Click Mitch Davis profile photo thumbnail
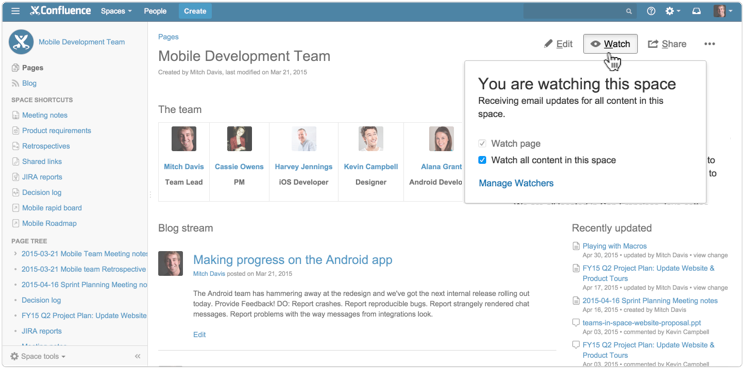The width and height of the screenshot is (746, 370). [x=184, y=138]
